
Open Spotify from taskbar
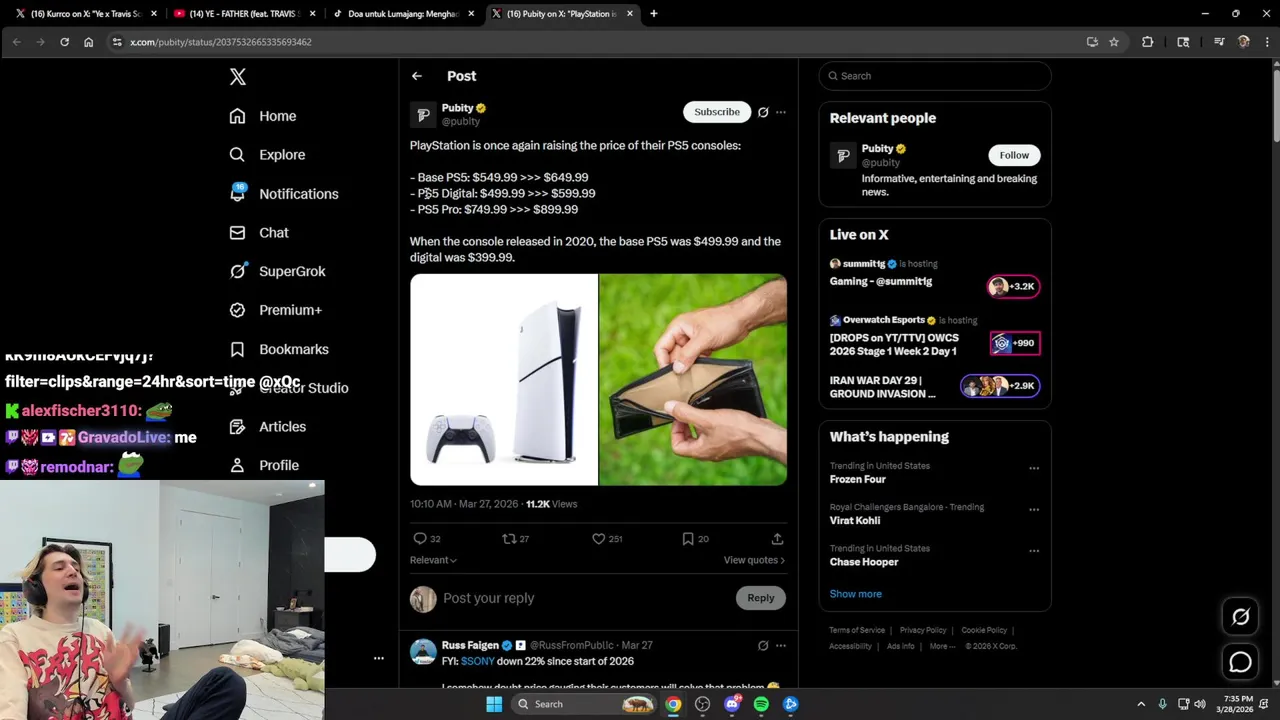(761, 704)
